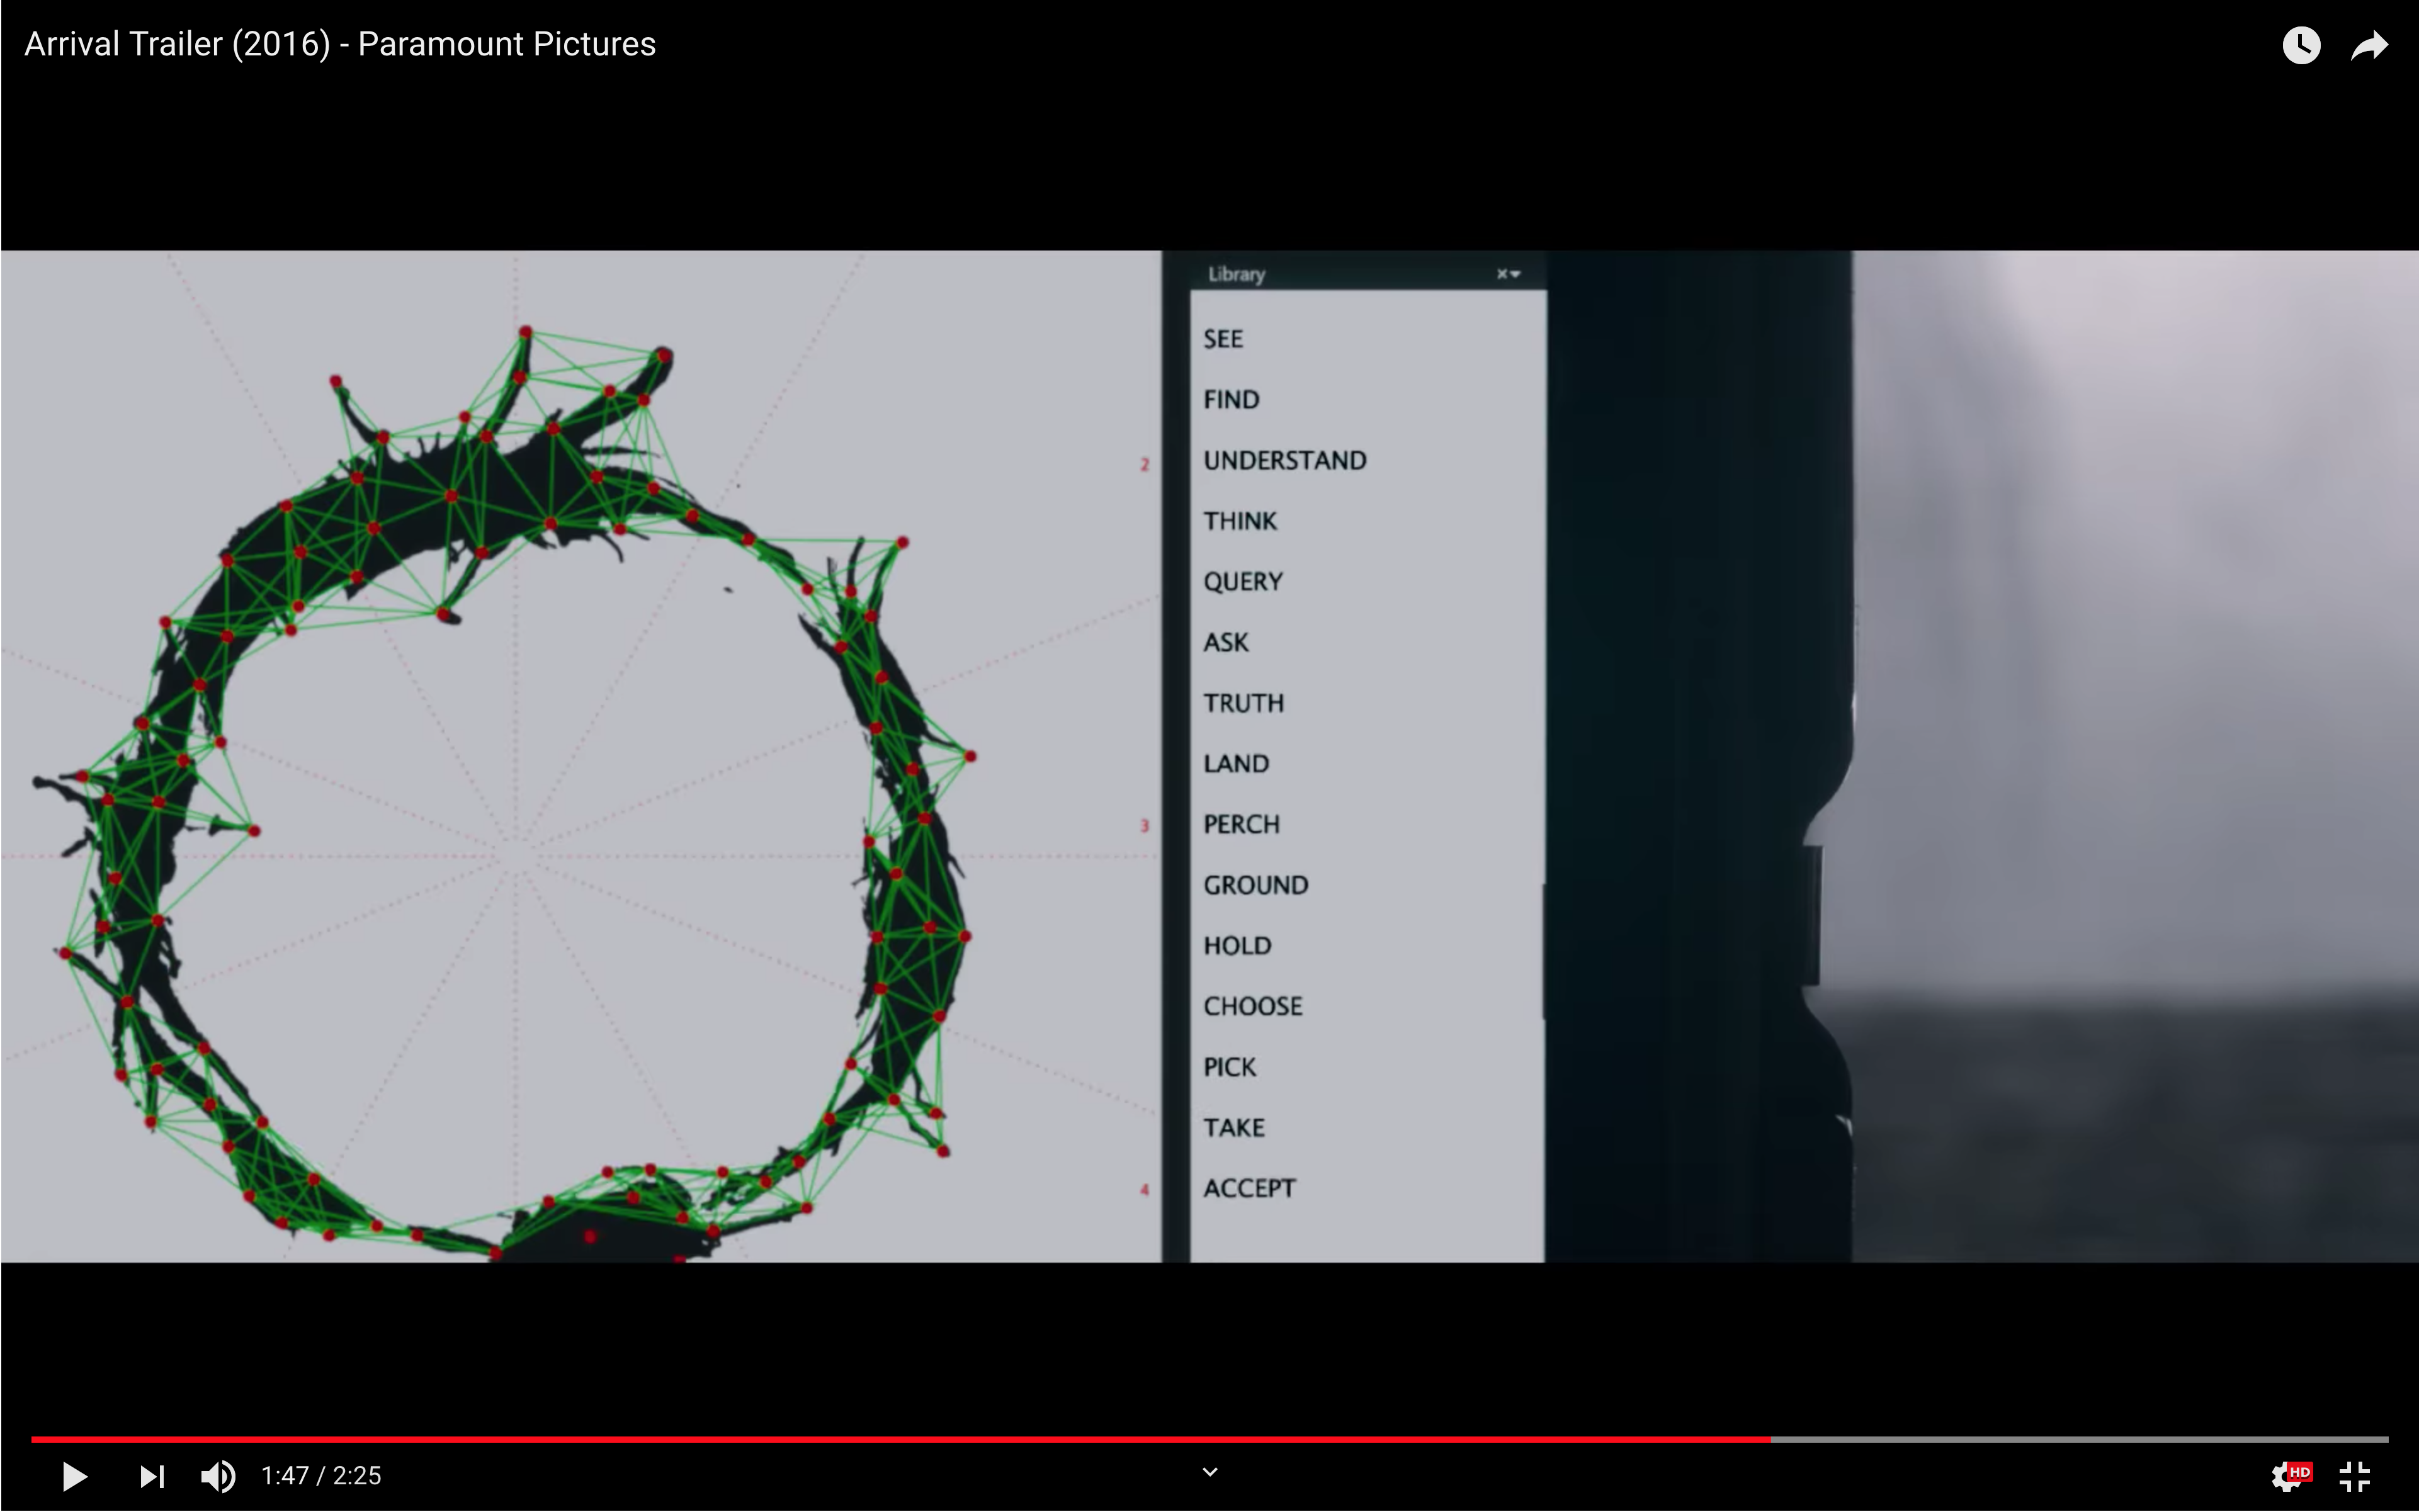Exit full screen mode
This screenshot has height=1512, width=2419.
(2355, 1476)
